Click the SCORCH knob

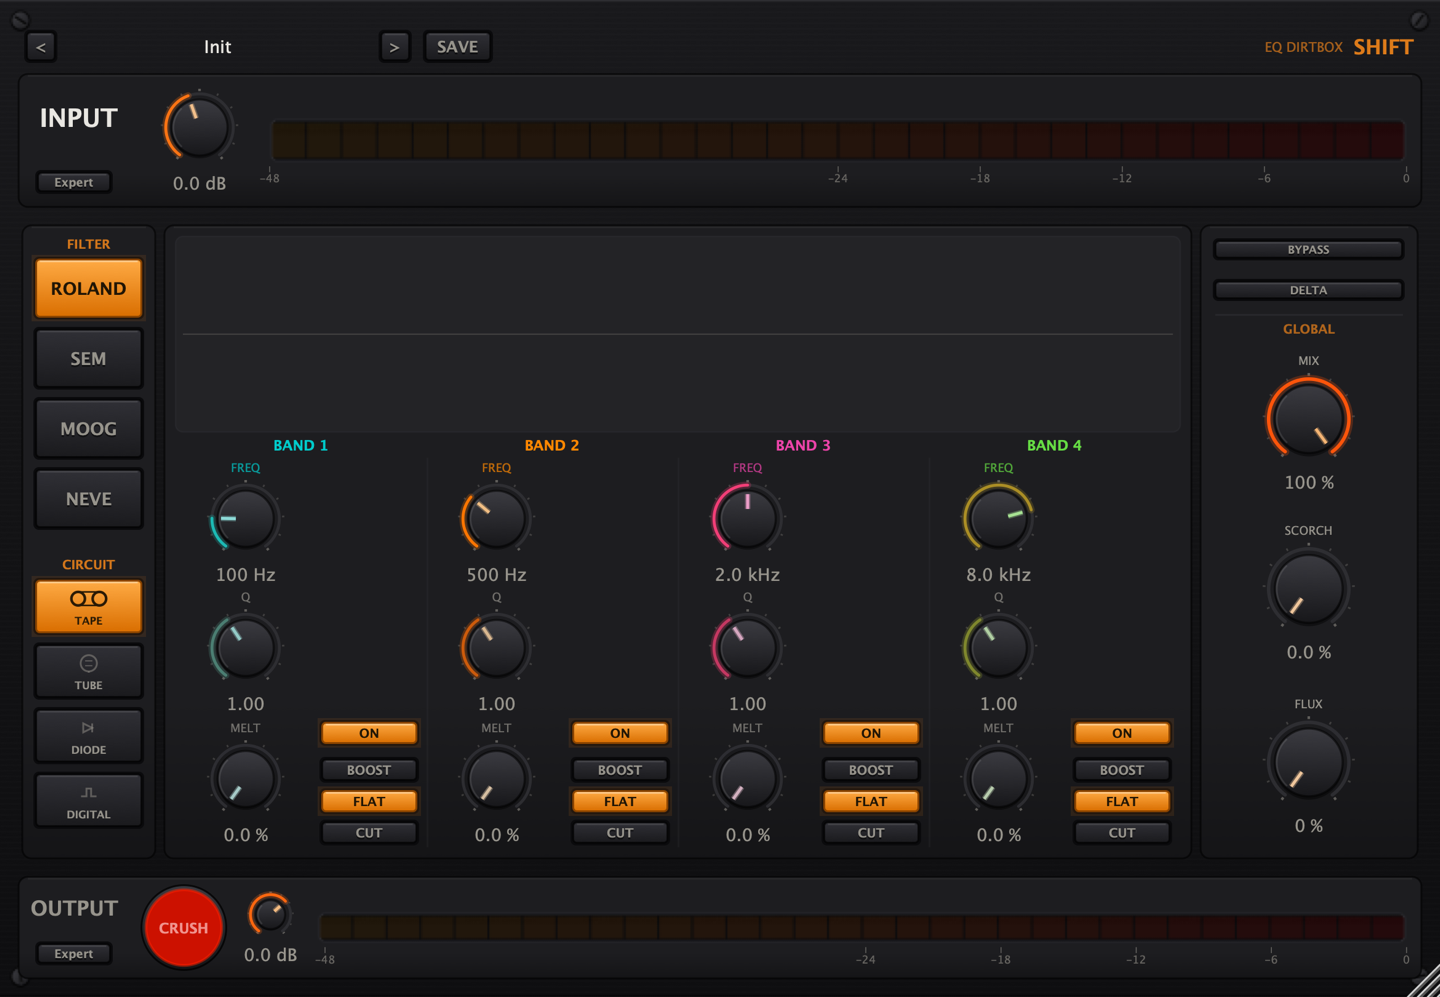coord(1308,587)
